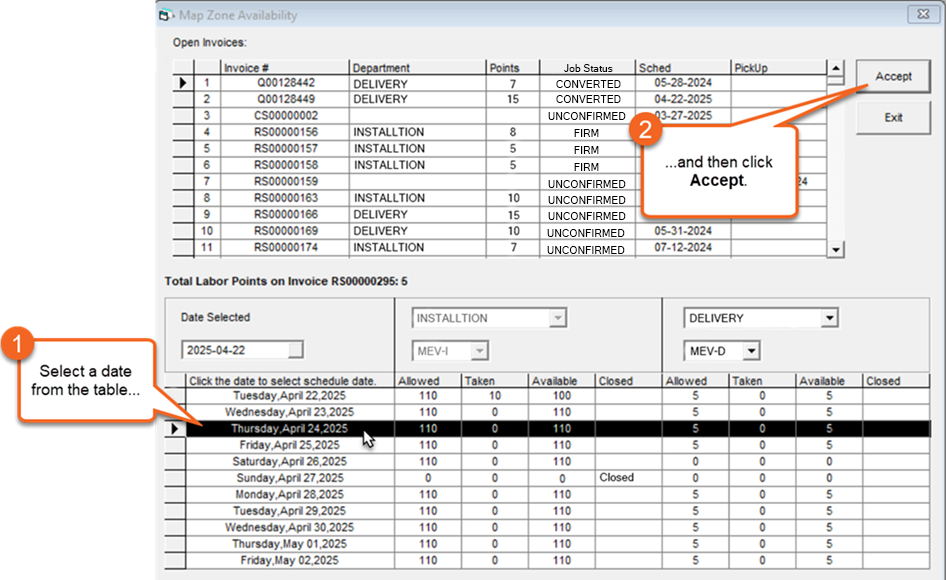Close the Map Zone Availability window
This screenshot has height=580, width=946.
click(x=920, y=15)
